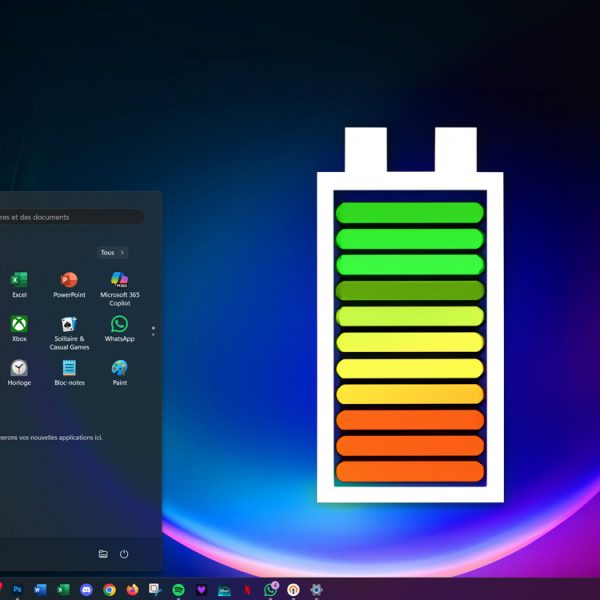Image resolution: width=600 pixels, height=600 pixels.
Task: Launch Google Chrome from the taskbar
Action: pyautogui.click(x=109, y=590)
